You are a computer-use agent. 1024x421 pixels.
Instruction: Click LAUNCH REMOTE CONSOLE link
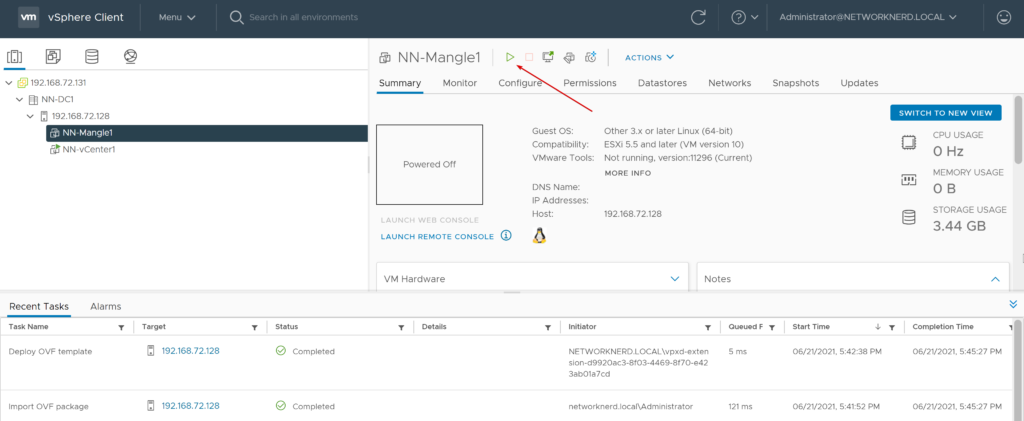438,236
